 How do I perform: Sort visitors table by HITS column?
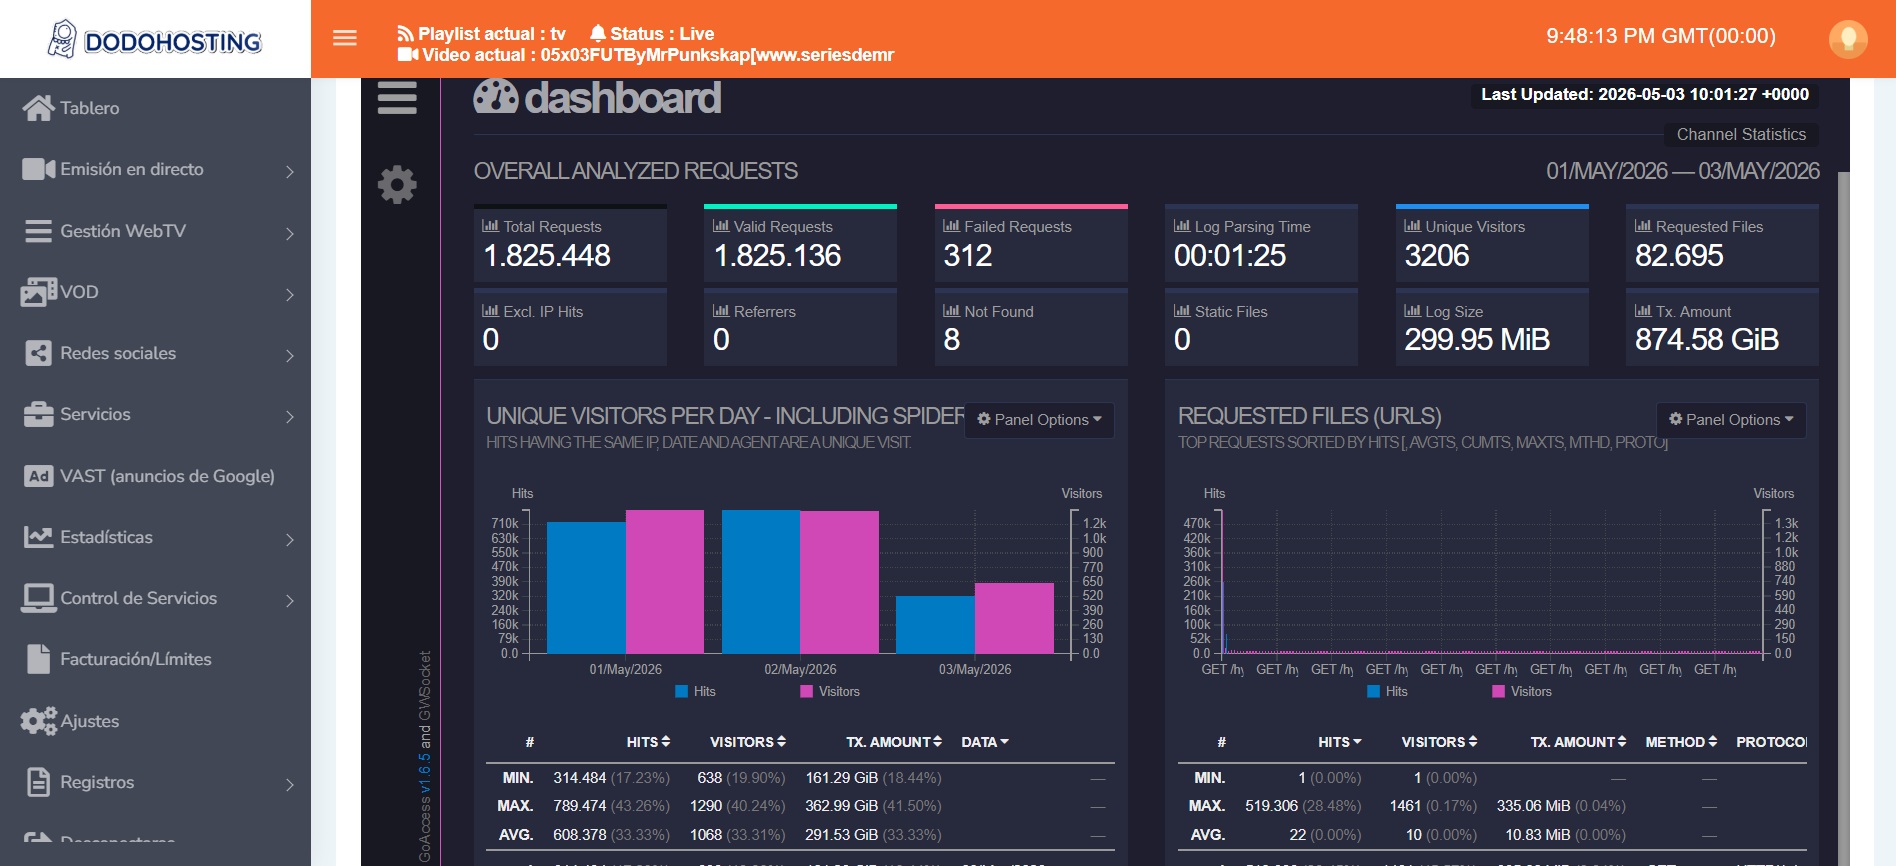tap(648, 742)
